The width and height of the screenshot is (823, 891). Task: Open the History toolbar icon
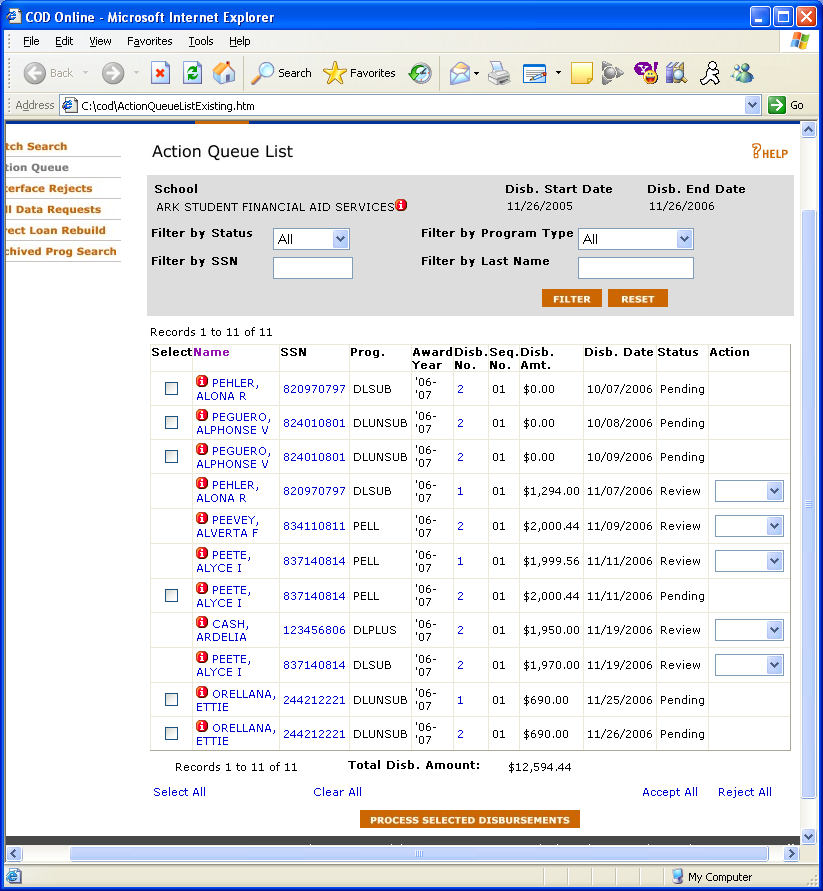(x=420, y=73)
